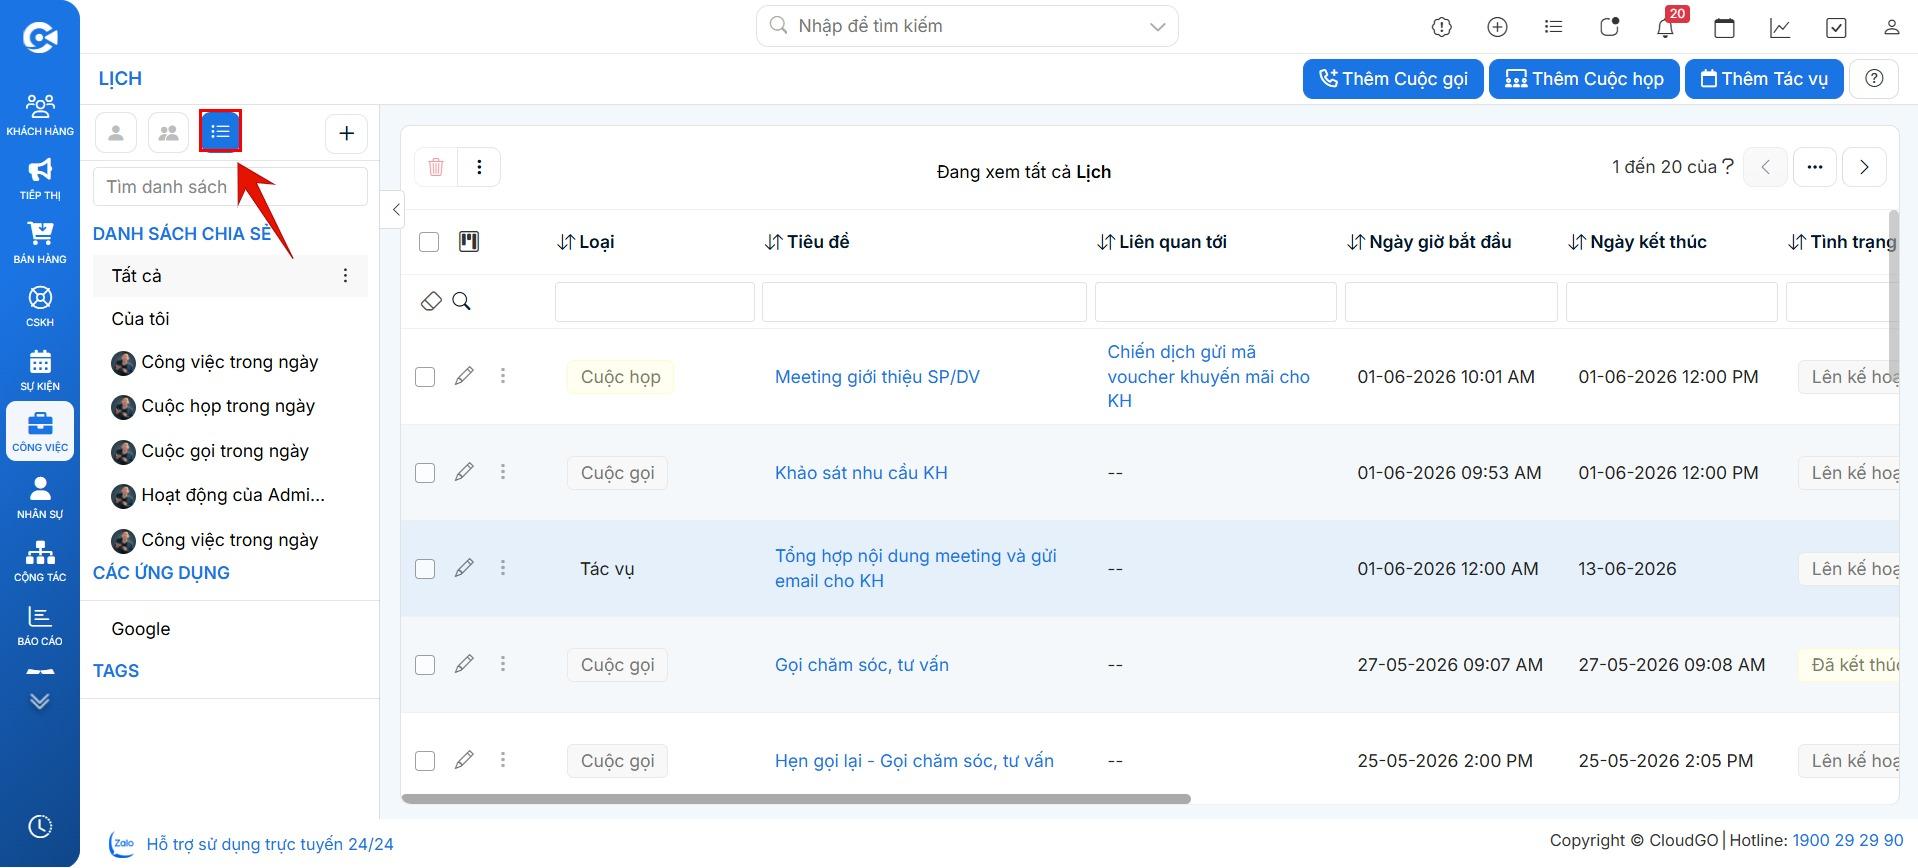Open row menu for Hẹn gọi lại

(x=503, y=760)
